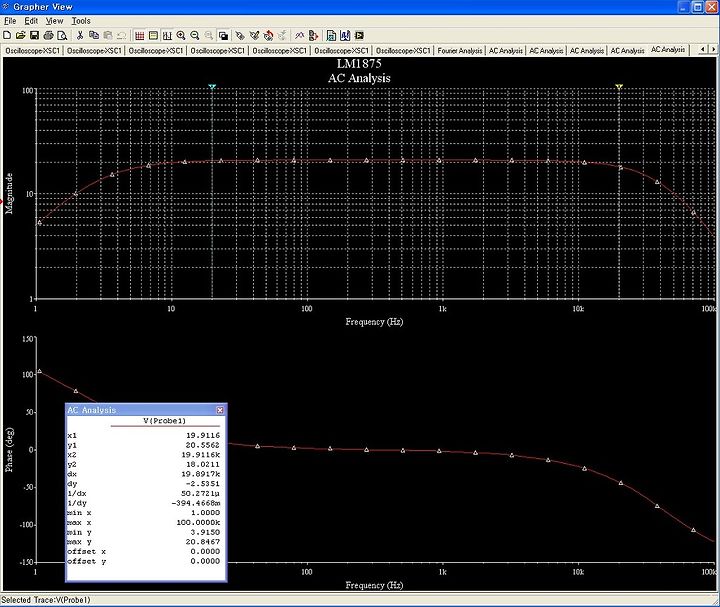This screenshot has height=607, width=720.
Task: Save the graph with floppy icon
Action: [34, 35]
